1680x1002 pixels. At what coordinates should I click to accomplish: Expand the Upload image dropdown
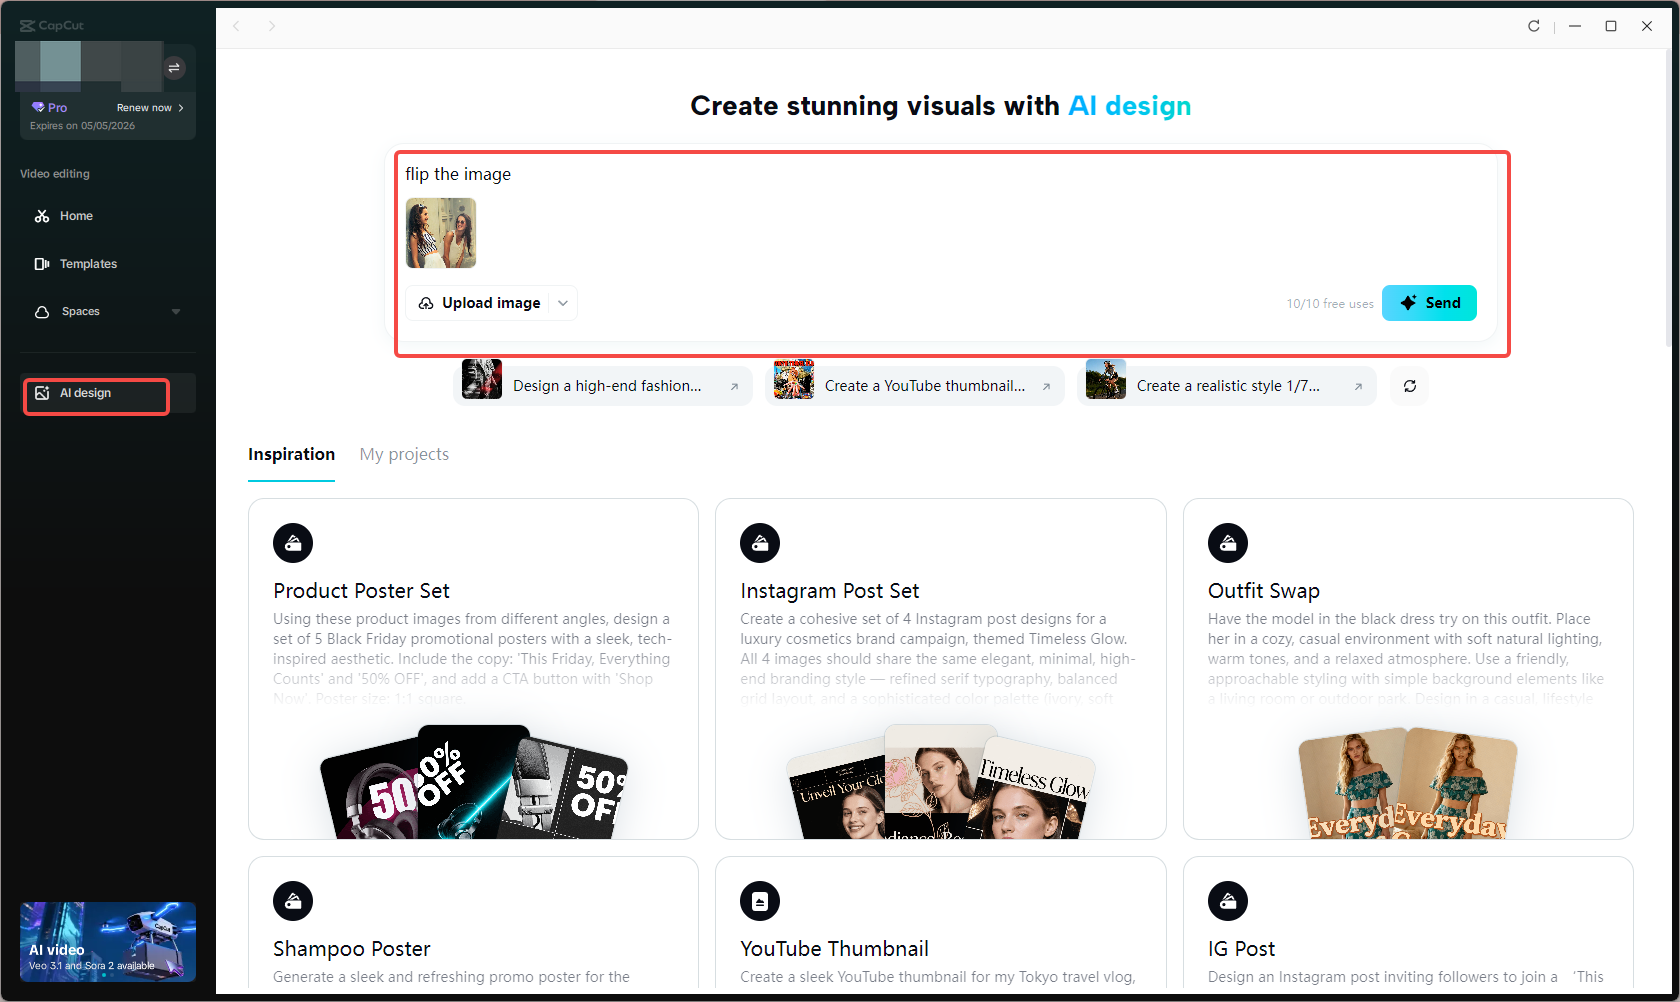[x=562, y=302]
